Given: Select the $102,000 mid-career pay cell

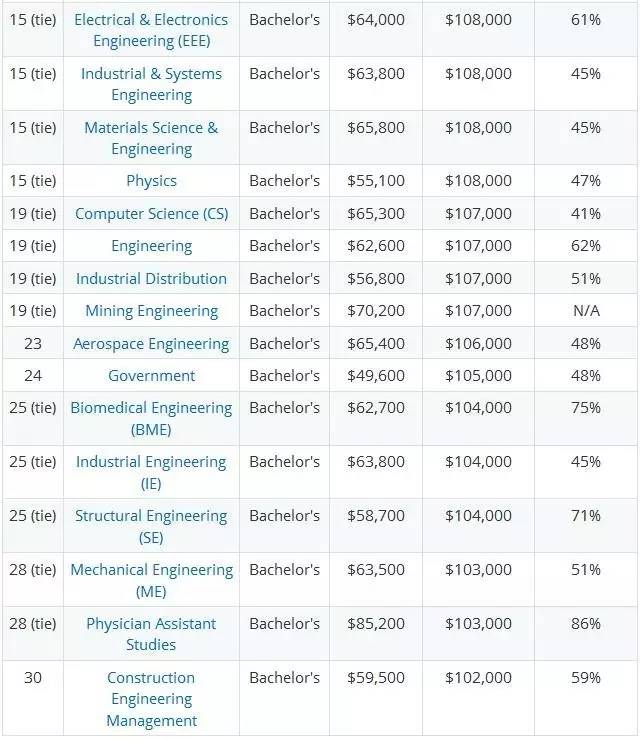Looking at the screenshot, I should pyautogui.click(x=478, y=678).
